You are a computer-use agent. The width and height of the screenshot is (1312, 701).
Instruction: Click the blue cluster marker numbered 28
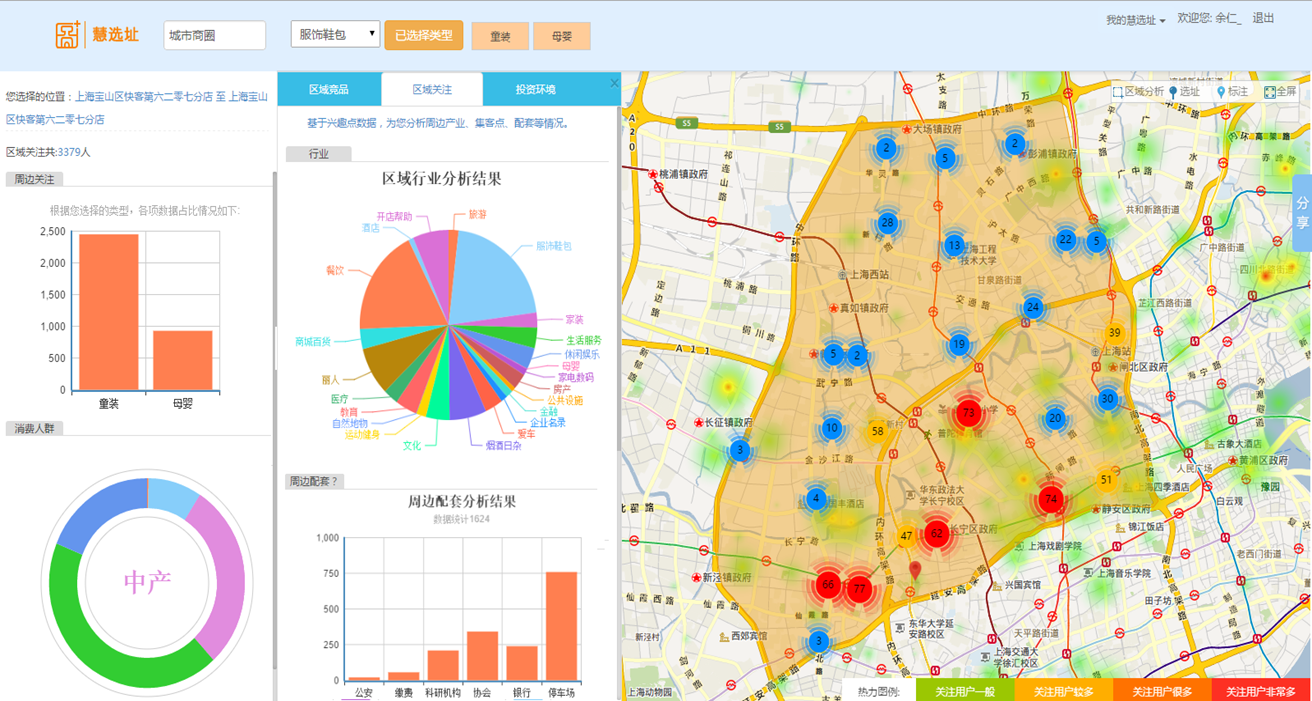(x=887, y=222)
